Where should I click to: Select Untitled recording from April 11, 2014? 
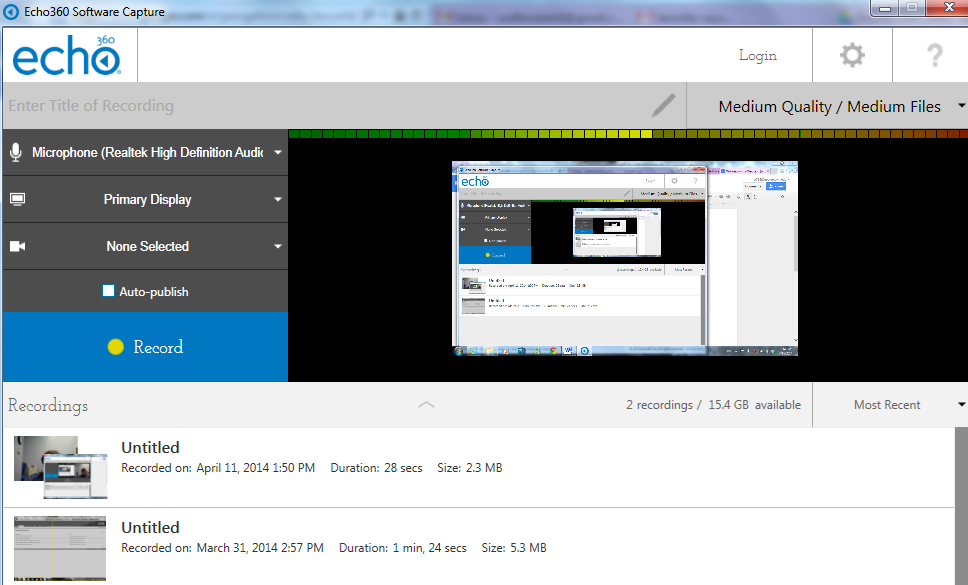[479, 467]
